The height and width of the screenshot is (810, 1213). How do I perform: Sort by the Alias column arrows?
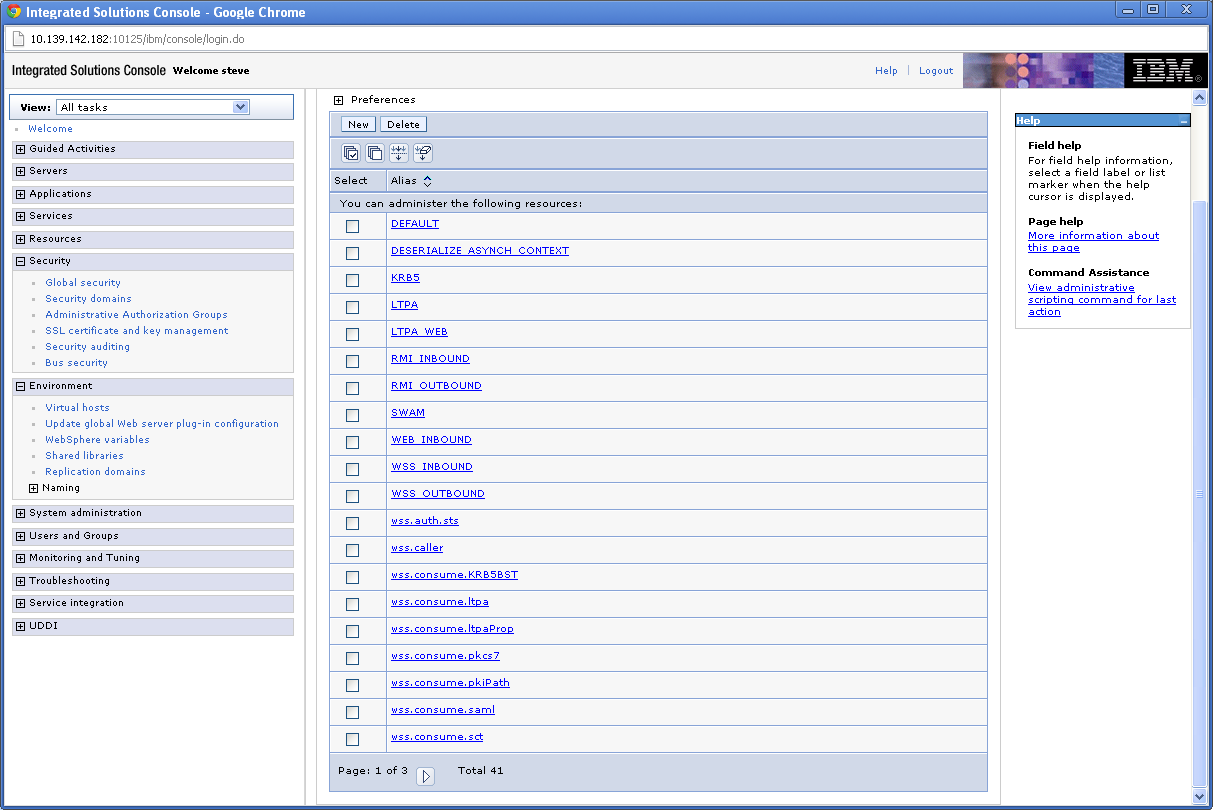point(428,181)
